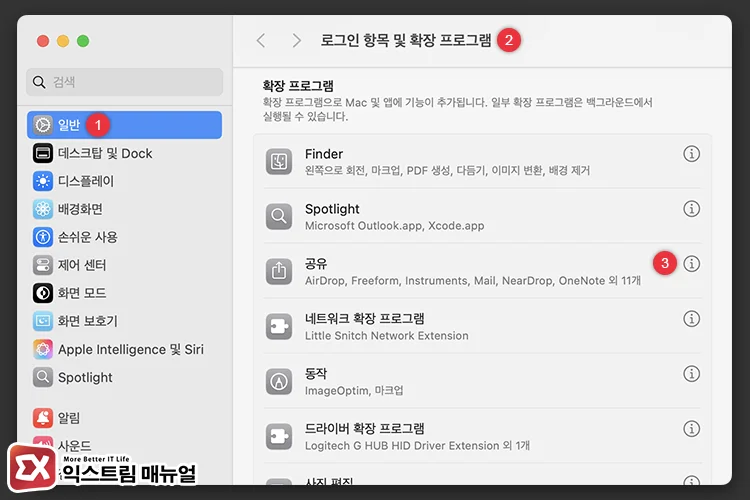Open info for Finder extensions
The image size is (750, 500).
691,154
